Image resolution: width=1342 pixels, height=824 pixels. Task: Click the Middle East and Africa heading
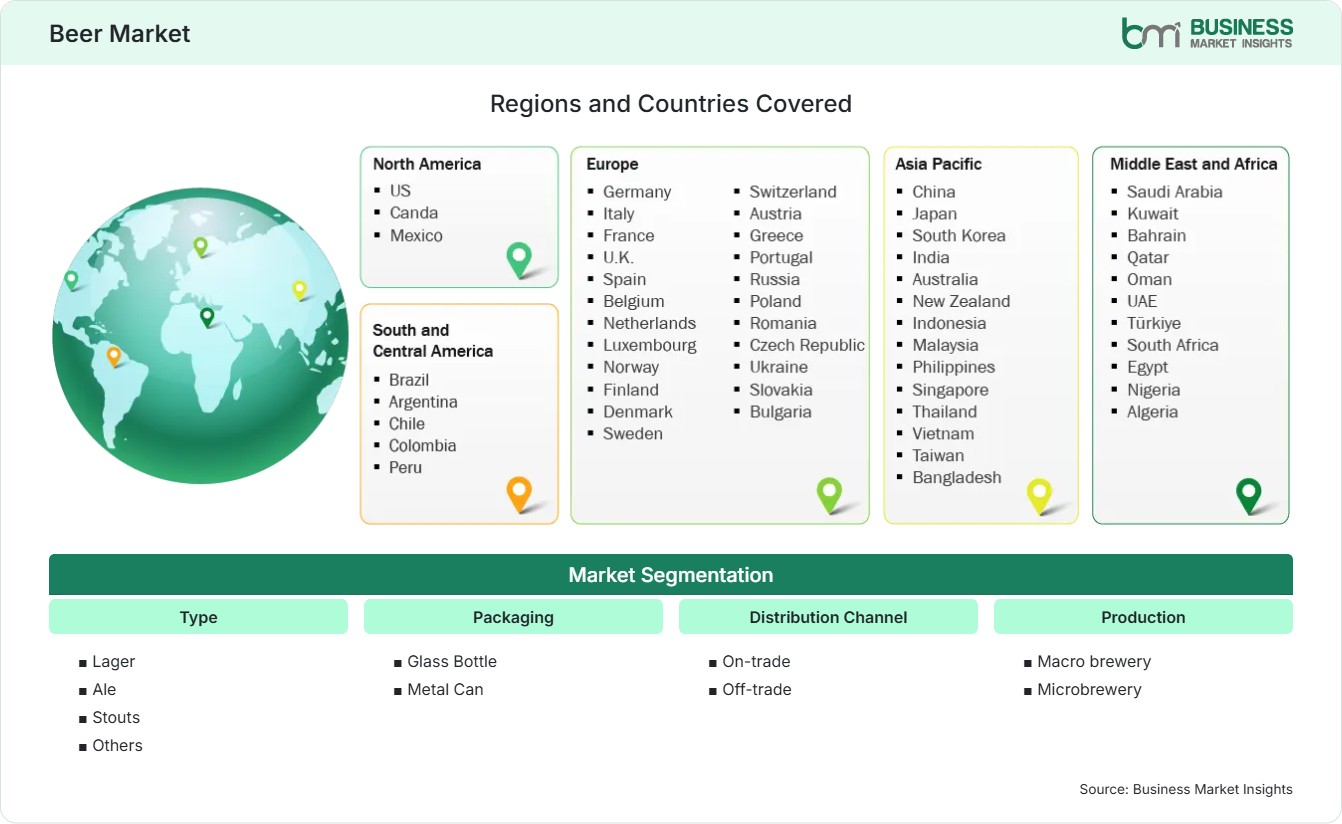click(x=1194, y=164)
